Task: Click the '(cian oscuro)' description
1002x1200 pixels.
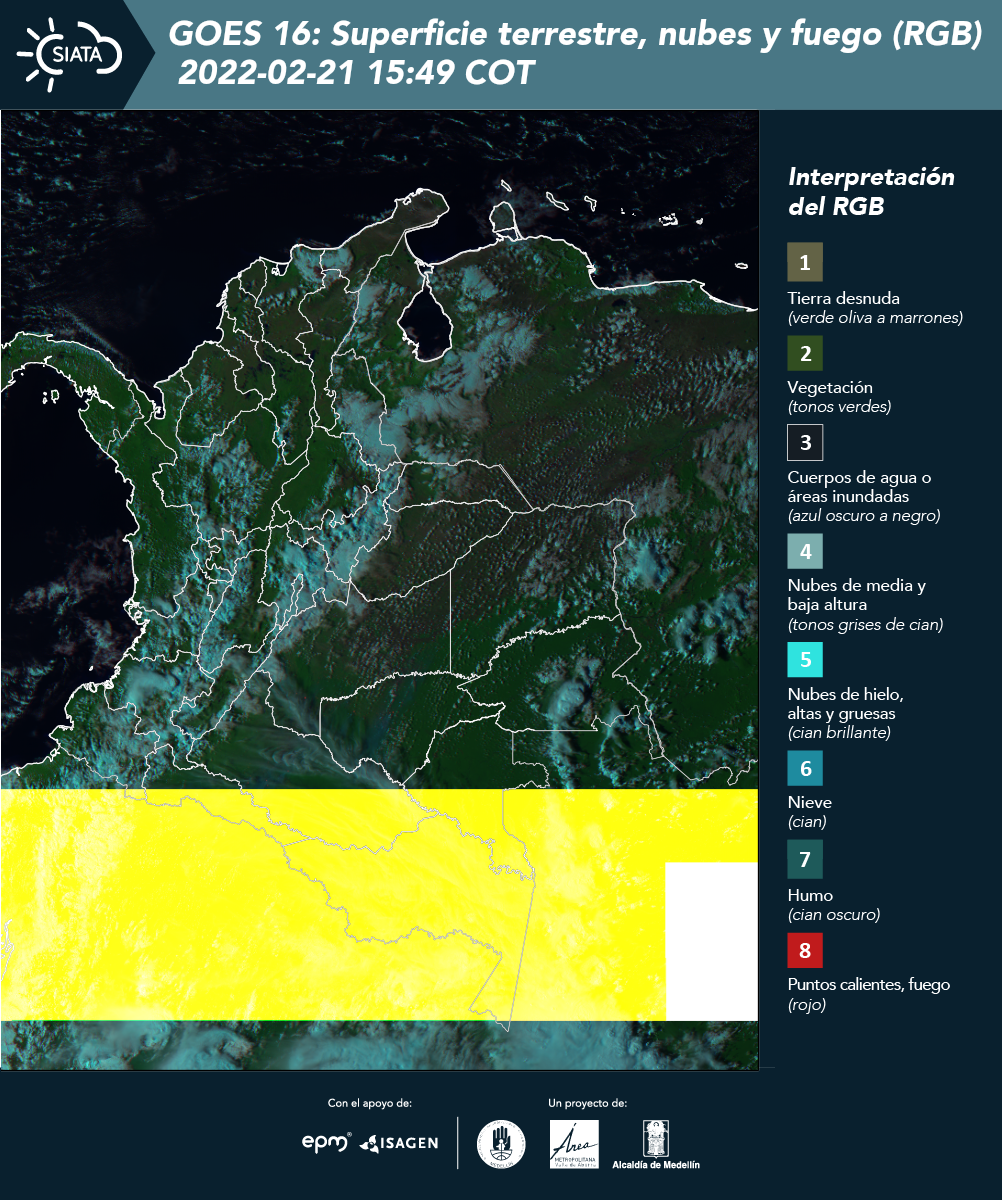Action: 834,914
